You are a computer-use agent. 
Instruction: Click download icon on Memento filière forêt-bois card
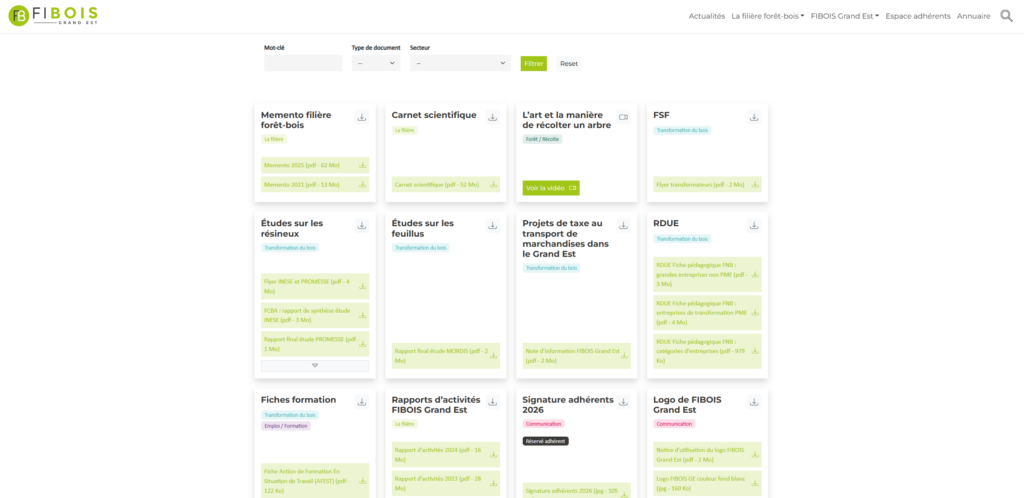click(x=362, y=117)
